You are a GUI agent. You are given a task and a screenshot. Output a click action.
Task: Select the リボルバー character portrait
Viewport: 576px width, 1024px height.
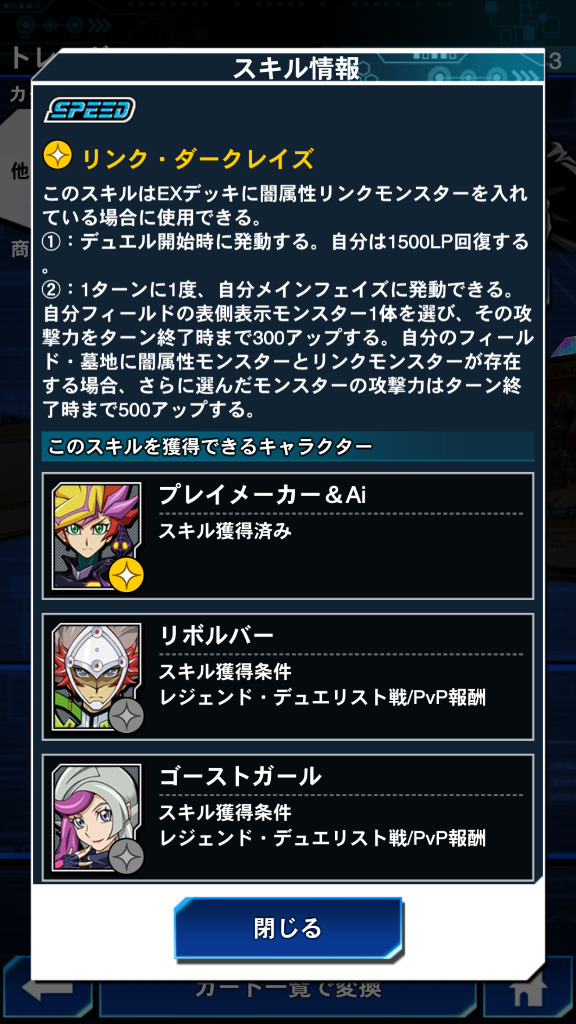click(96, 676)
